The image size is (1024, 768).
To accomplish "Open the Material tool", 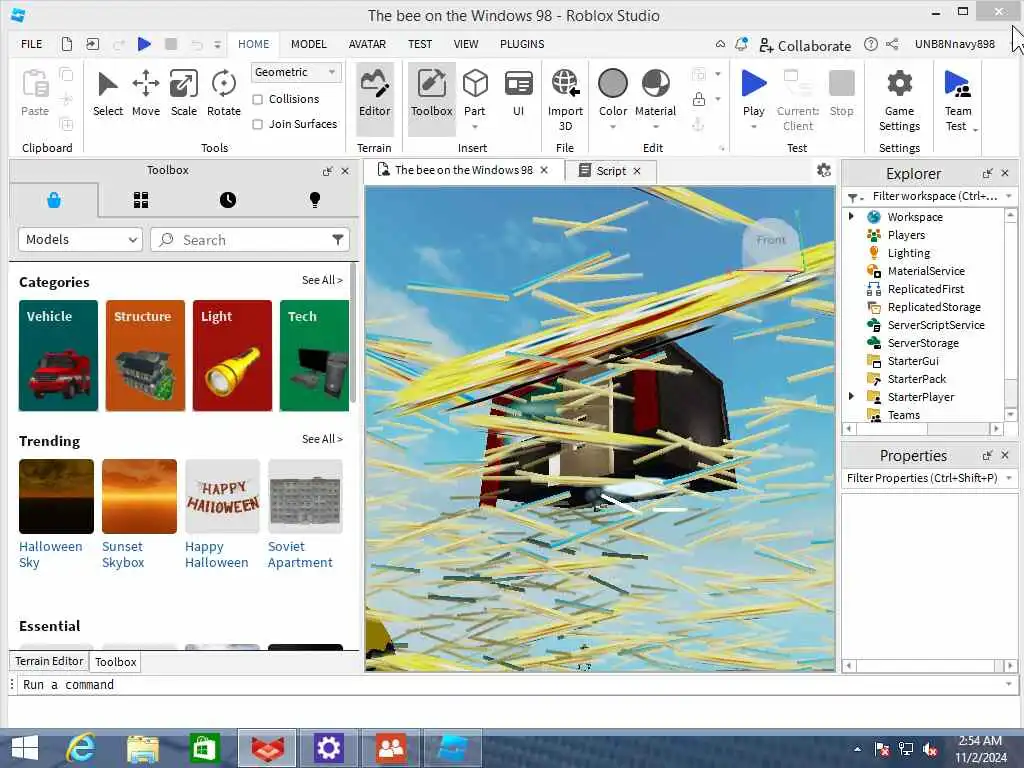I will tap(656, 91).
